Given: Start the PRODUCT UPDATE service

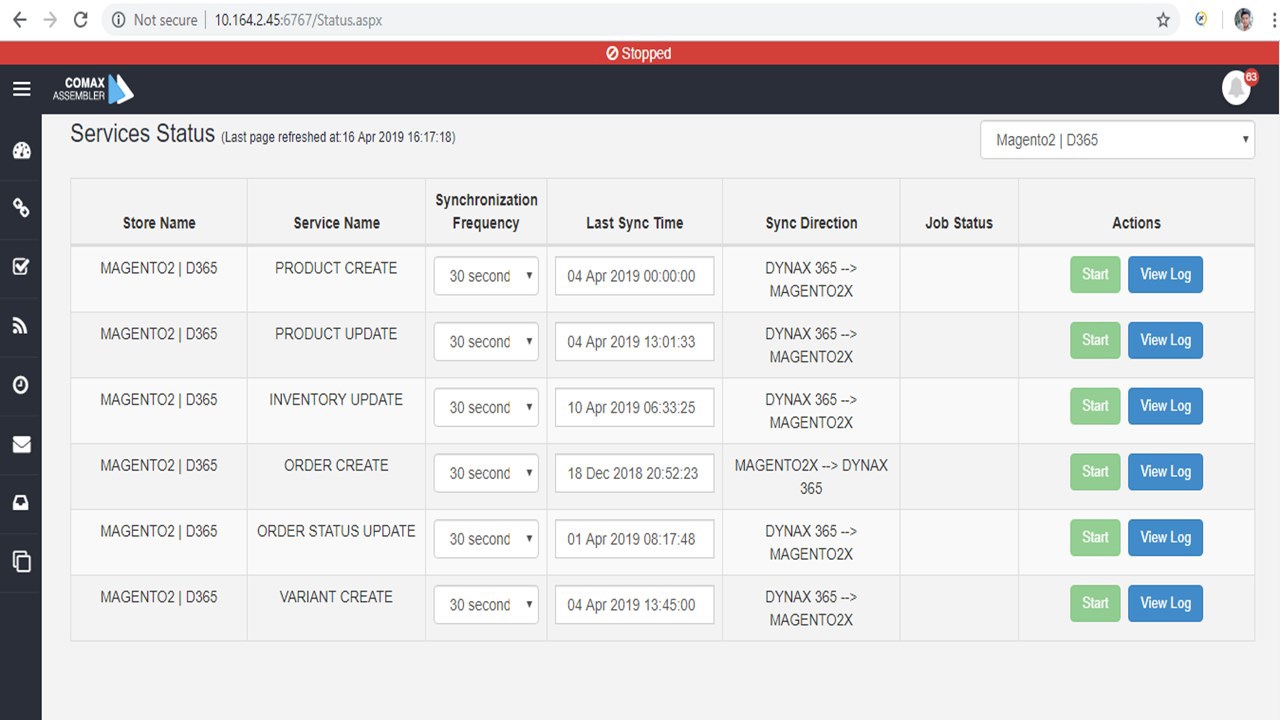Looking at the screenshot, I should [1095, 340].
